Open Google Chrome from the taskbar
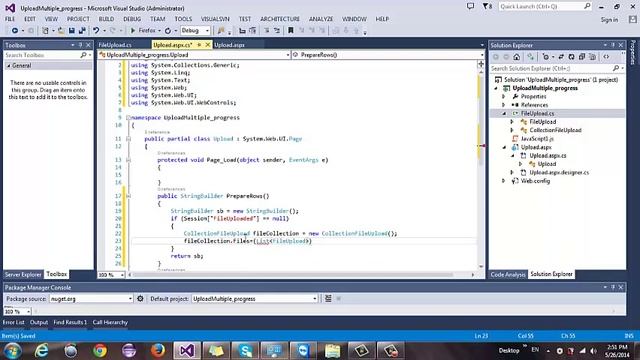 tap(100, 351)
